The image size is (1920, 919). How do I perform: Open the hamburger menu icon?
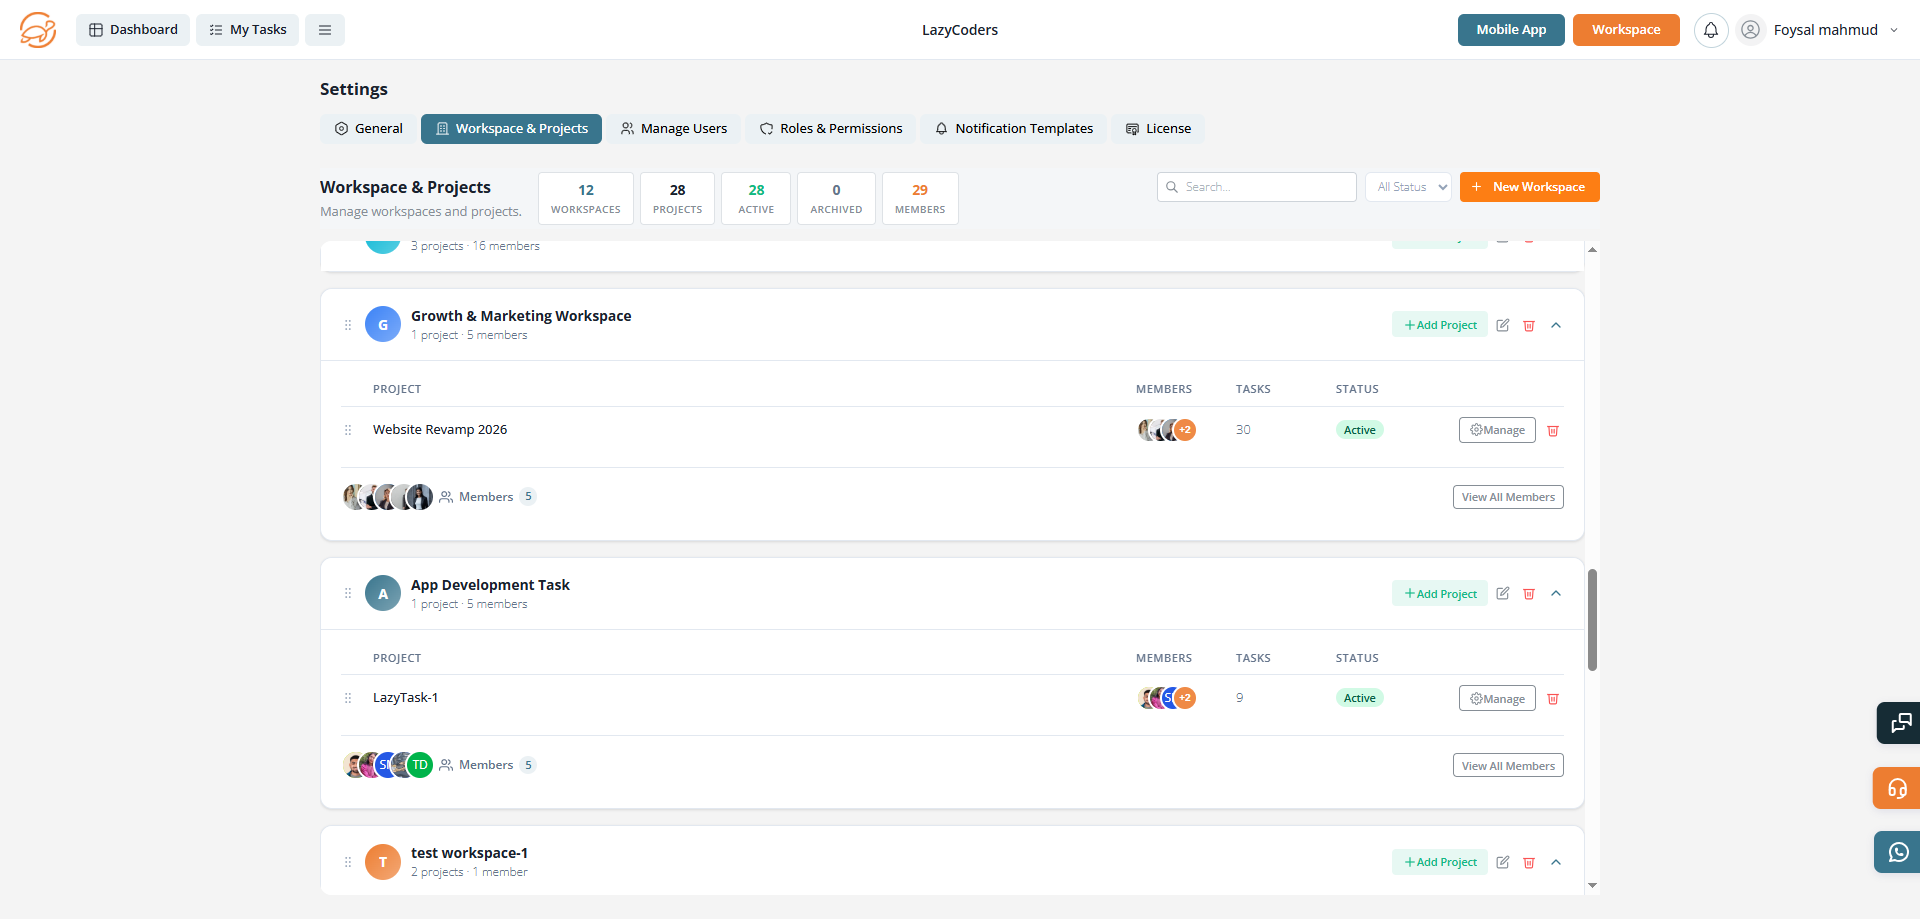325,30
